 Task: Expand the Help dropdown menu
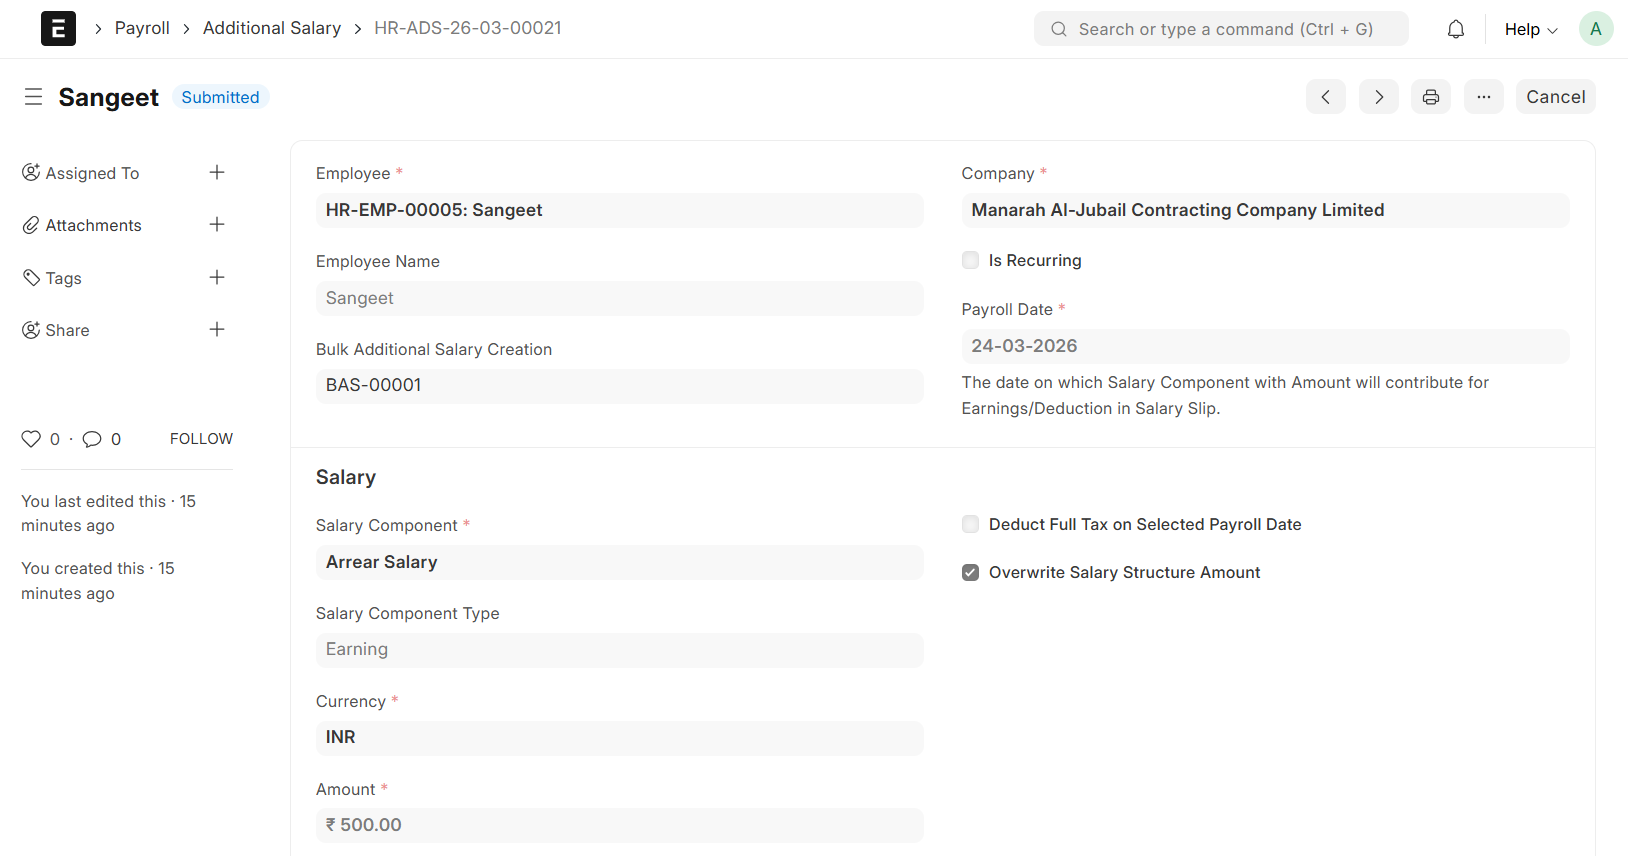(x=1530, y=30)
